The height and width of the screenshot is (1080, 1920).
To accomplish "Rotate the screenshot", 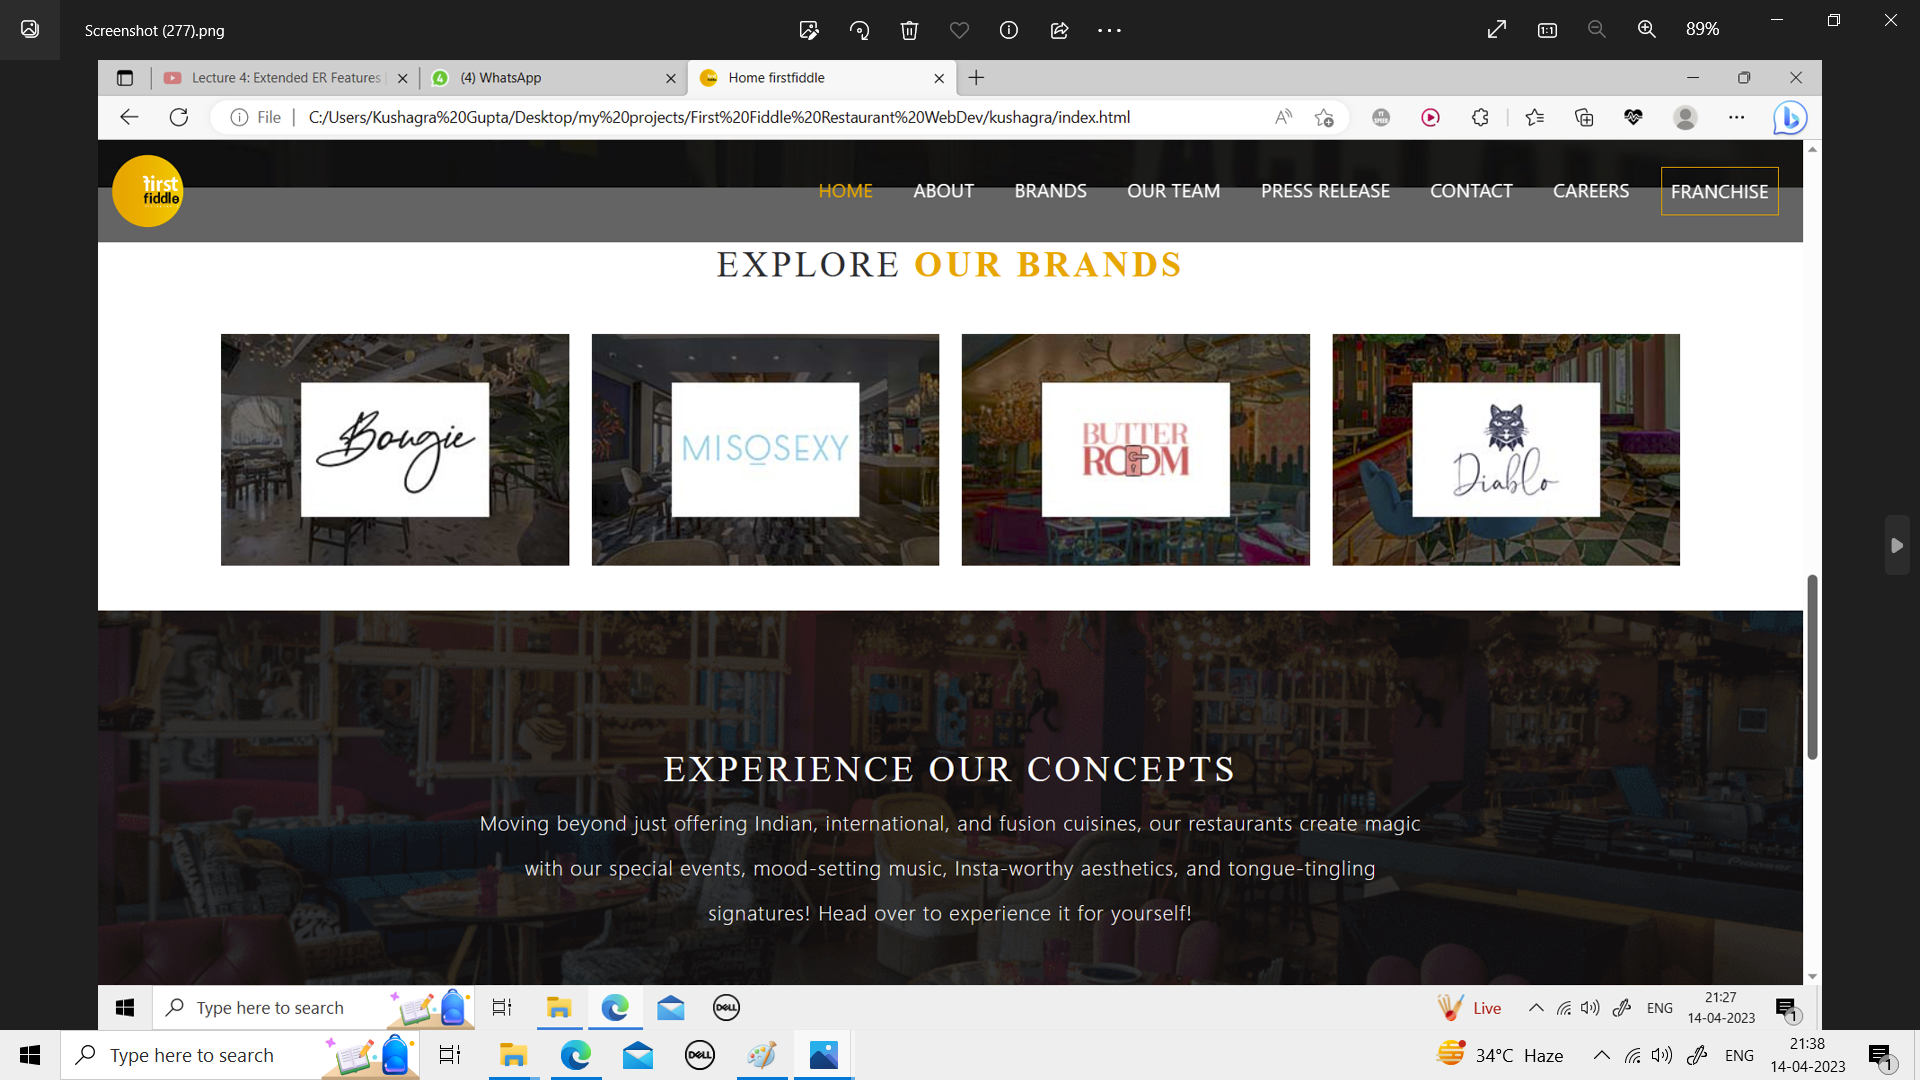I will (860, 30).
